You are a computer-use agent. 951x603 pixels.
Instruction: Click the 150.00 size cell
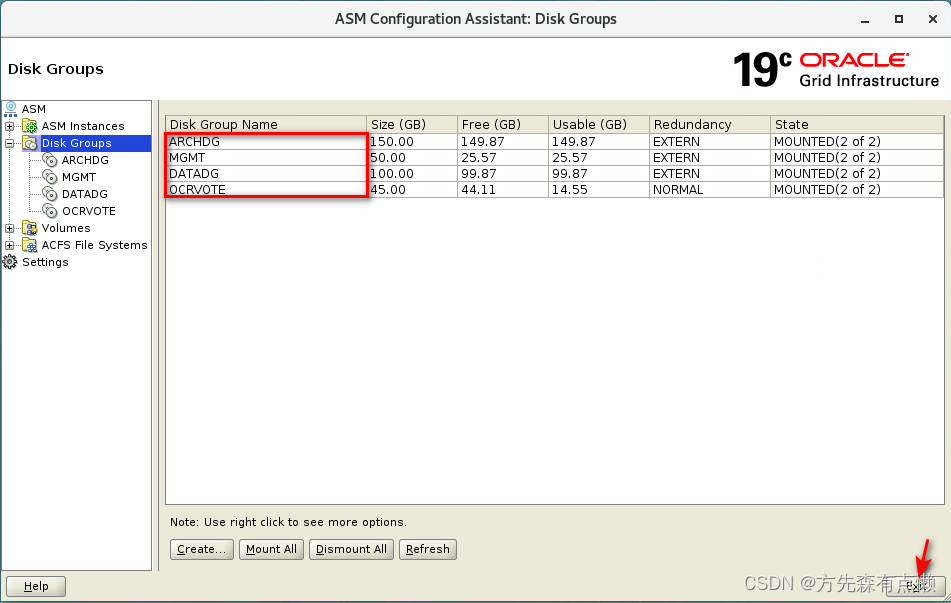click(412, 141)
